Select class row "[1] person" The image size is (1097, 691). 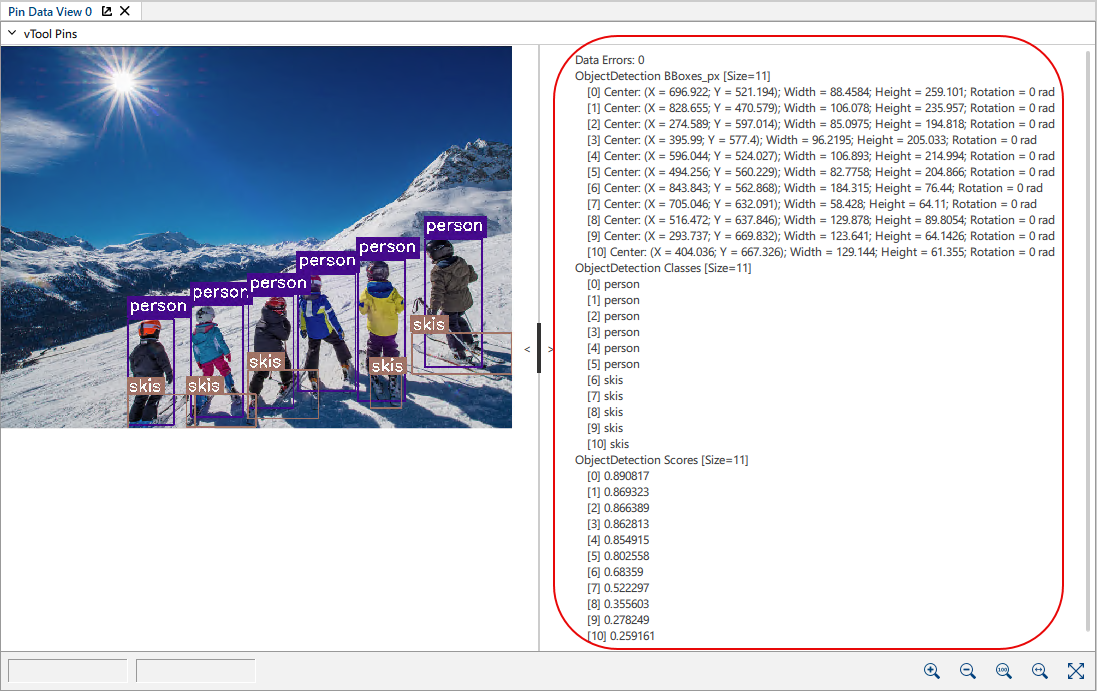pos(613,301)
